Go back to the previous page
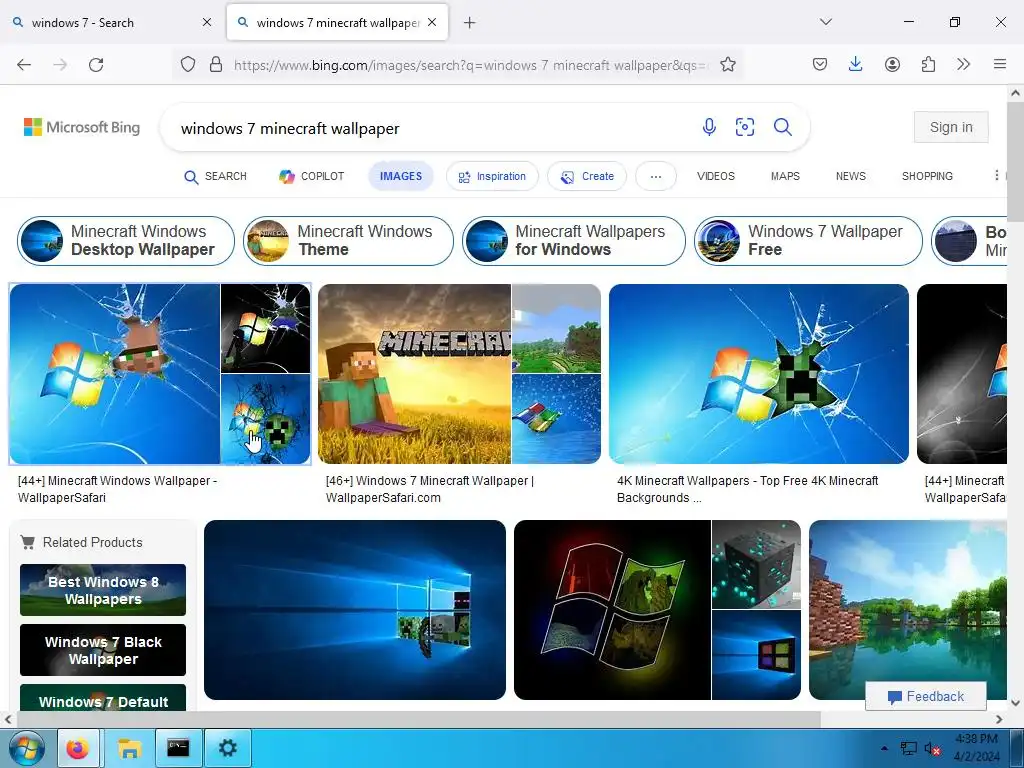This screenshot has width=1024, height=768. [x=24, y=65]
